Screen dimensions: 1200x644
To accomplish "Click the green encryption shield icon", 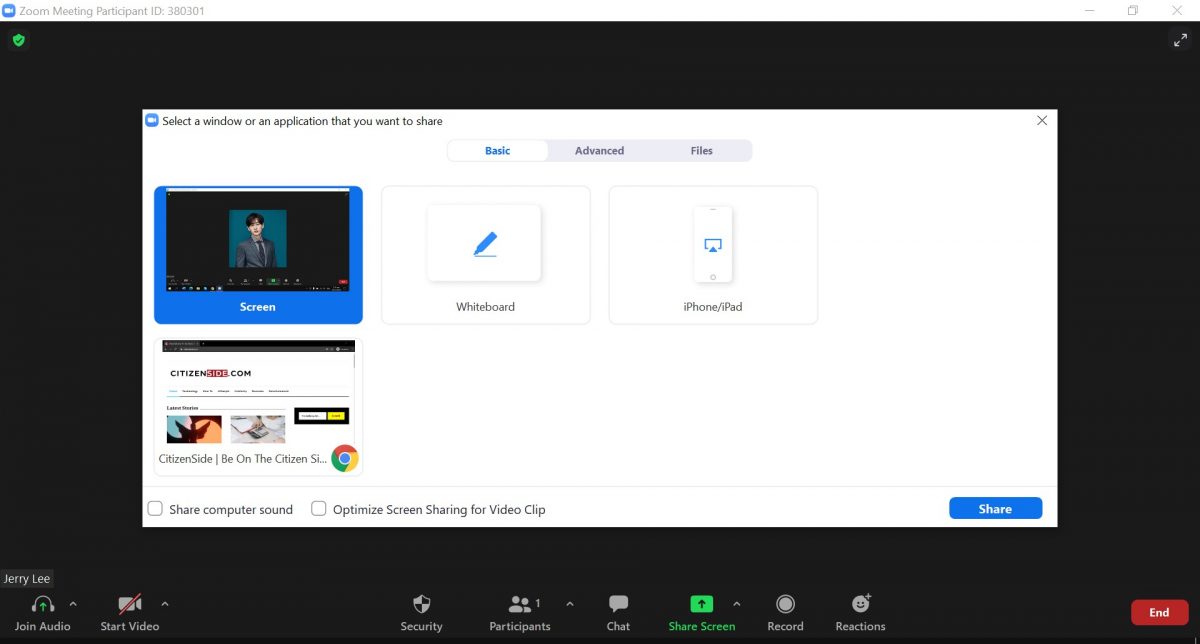I will 18,41.
